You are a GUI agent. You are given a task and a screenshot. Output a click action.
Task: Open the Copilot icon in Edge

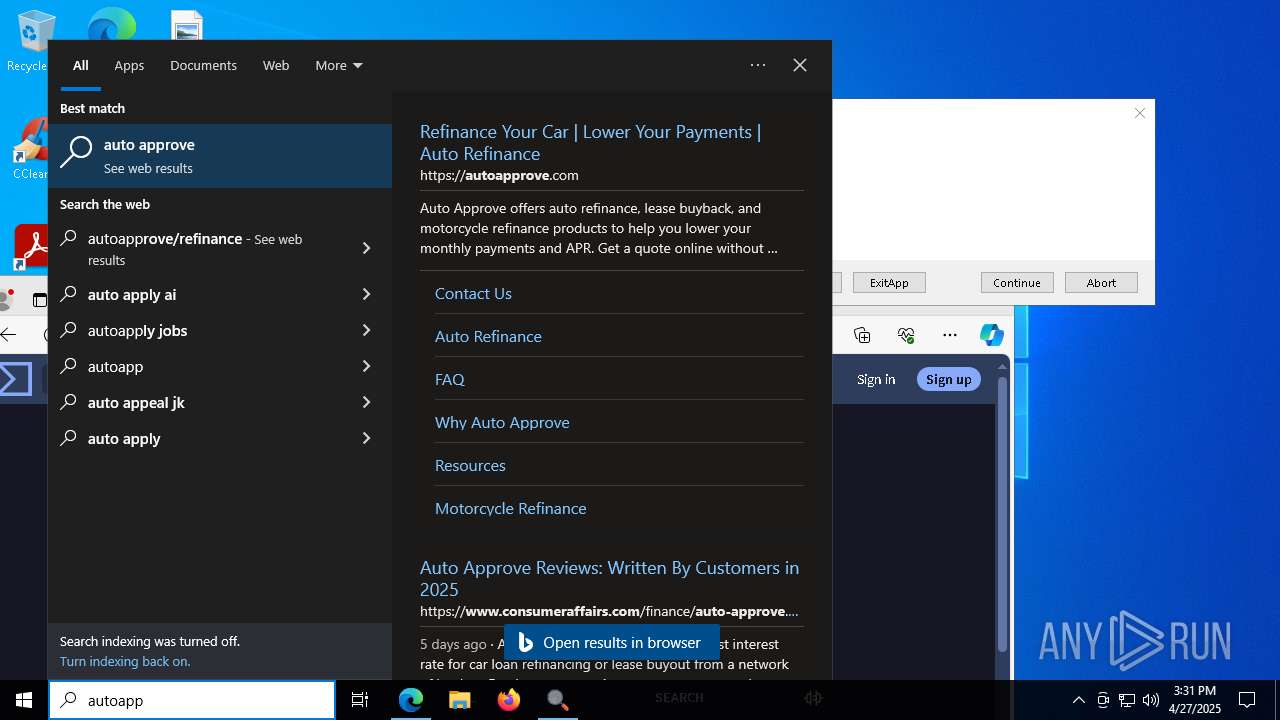[x=992, y=335]
